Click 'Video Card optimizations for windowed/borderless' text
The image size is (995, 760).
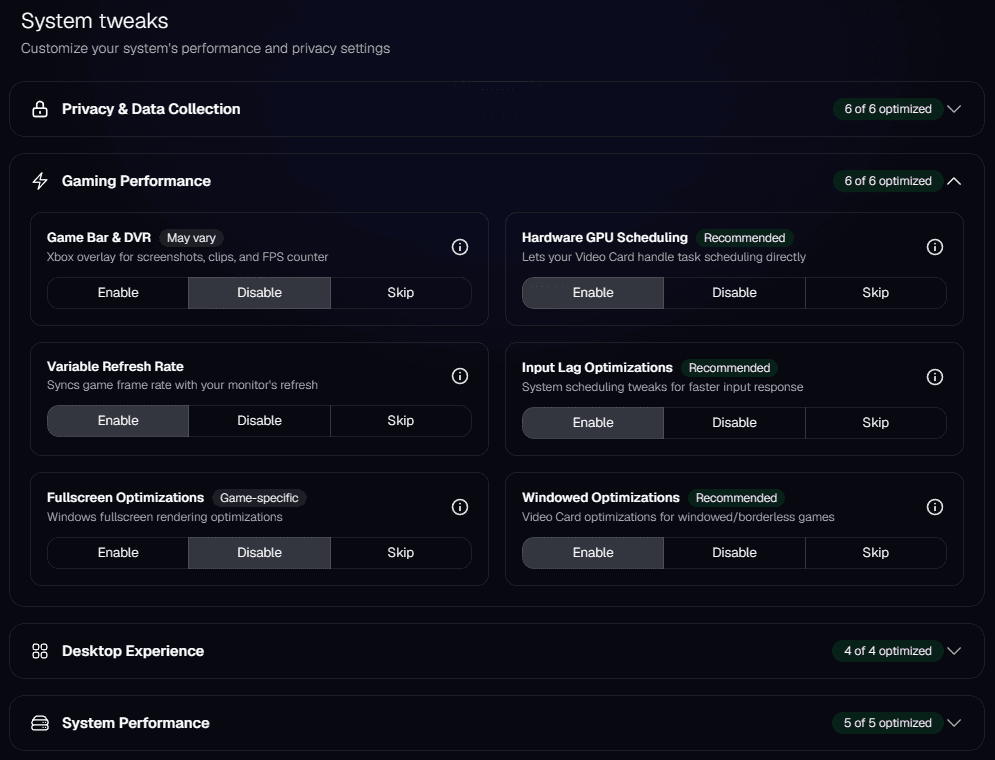tap(678, 517)
